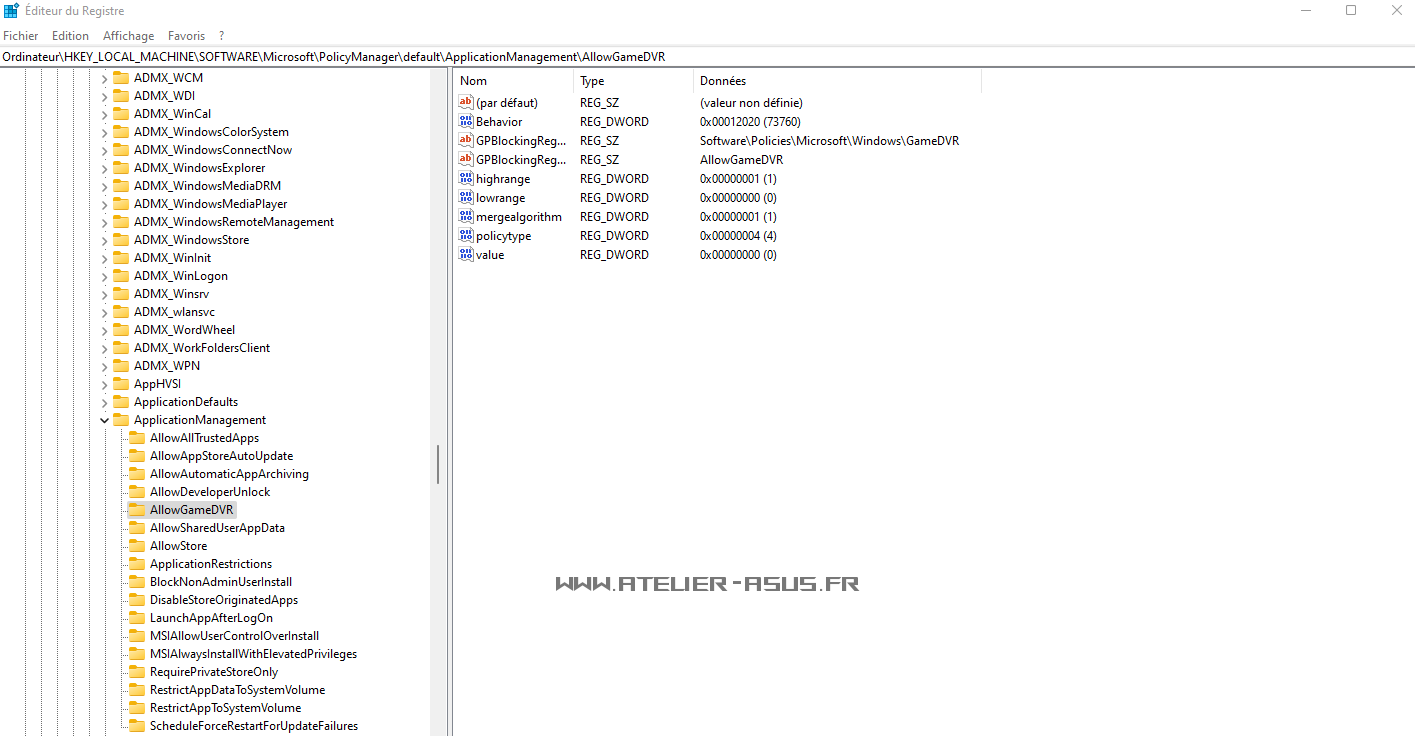Select the AllowDeveloperUnlock key
This screenshot has height=736, width=1415.
(x=210, y=492)
